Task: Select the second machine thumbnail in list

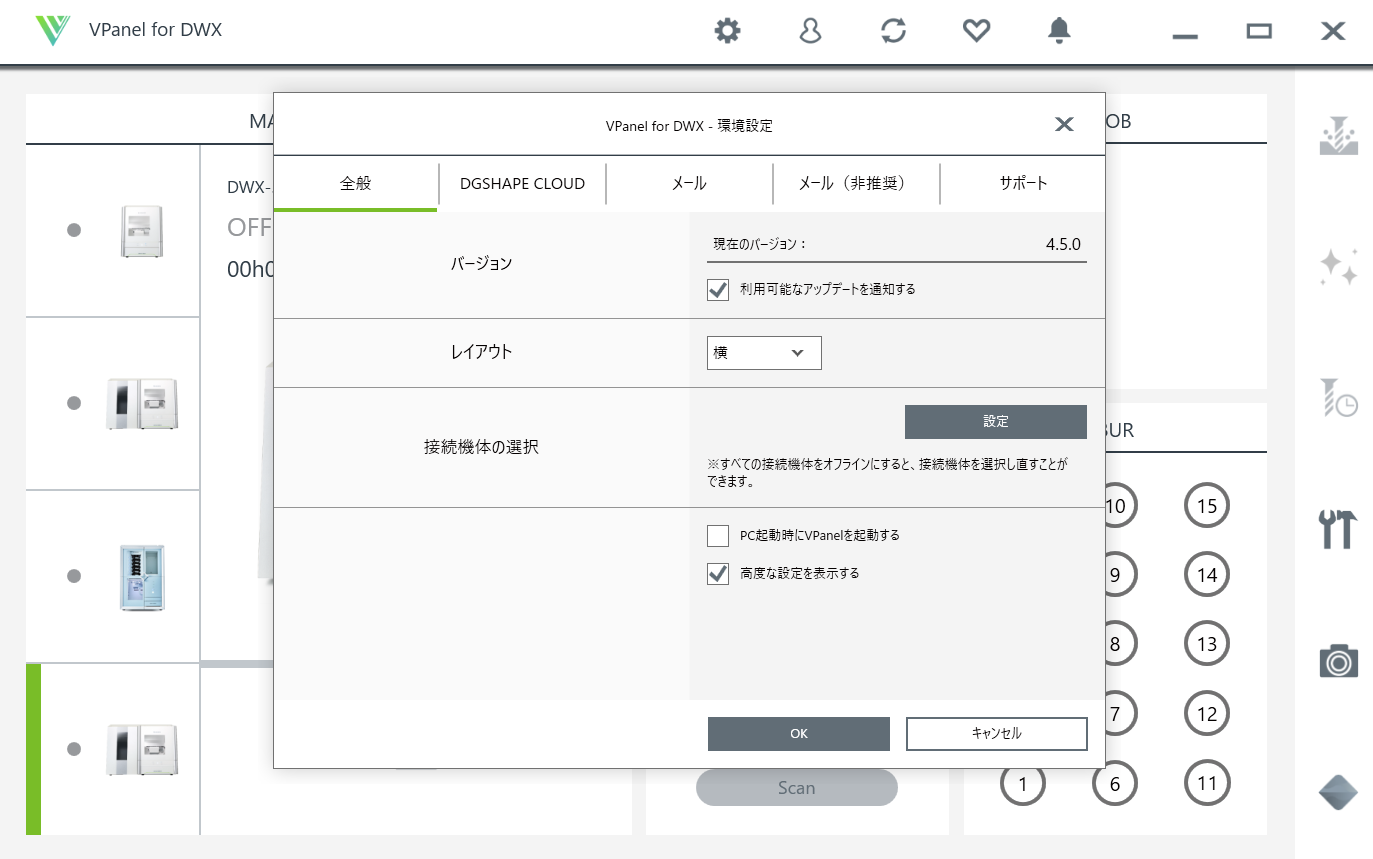Action: click(142, 404)
